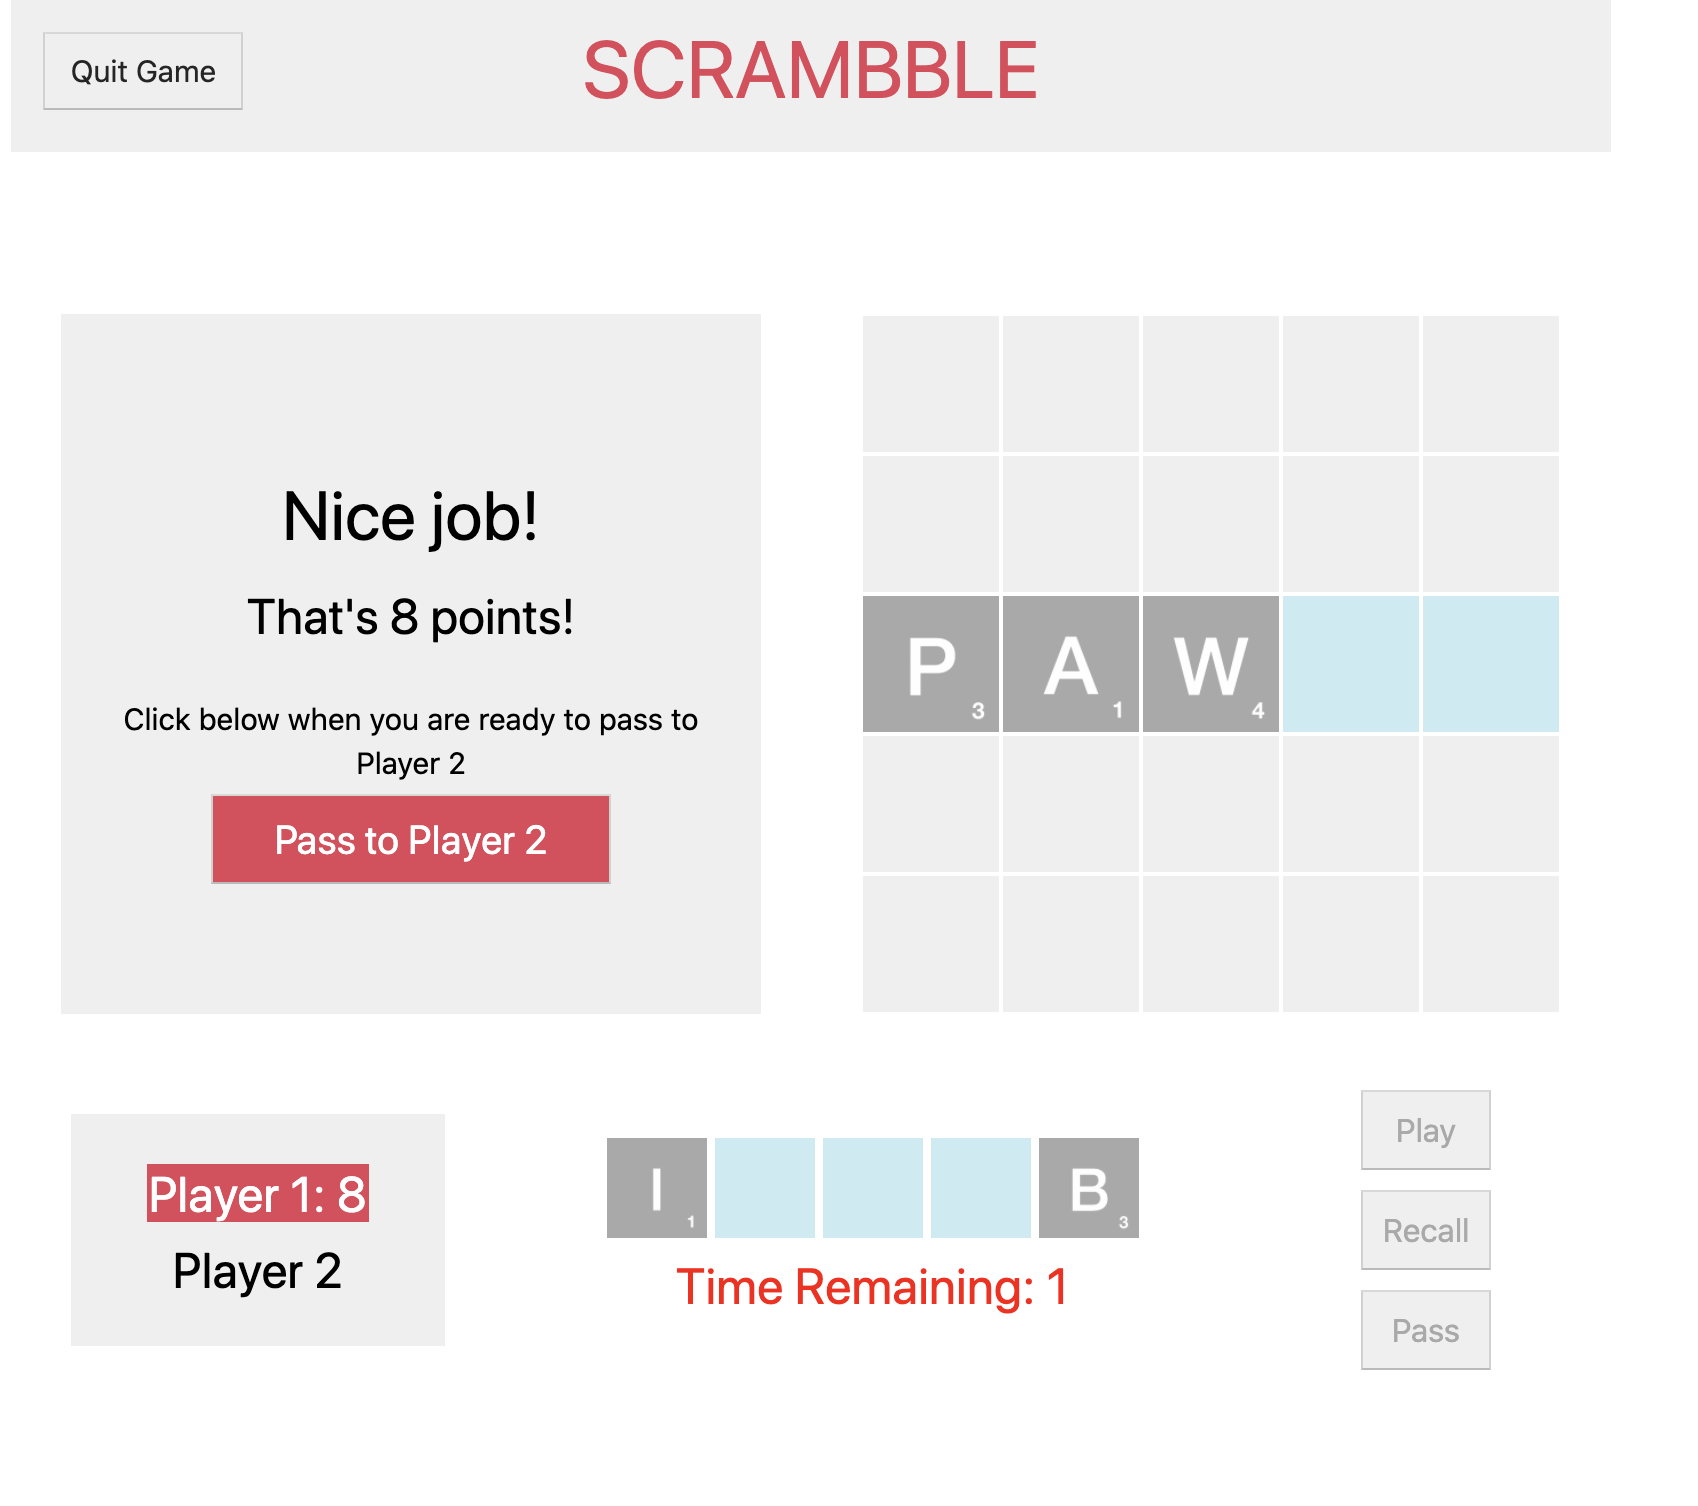
Task: Click the Quit Game button
Action: coord(143,71)
